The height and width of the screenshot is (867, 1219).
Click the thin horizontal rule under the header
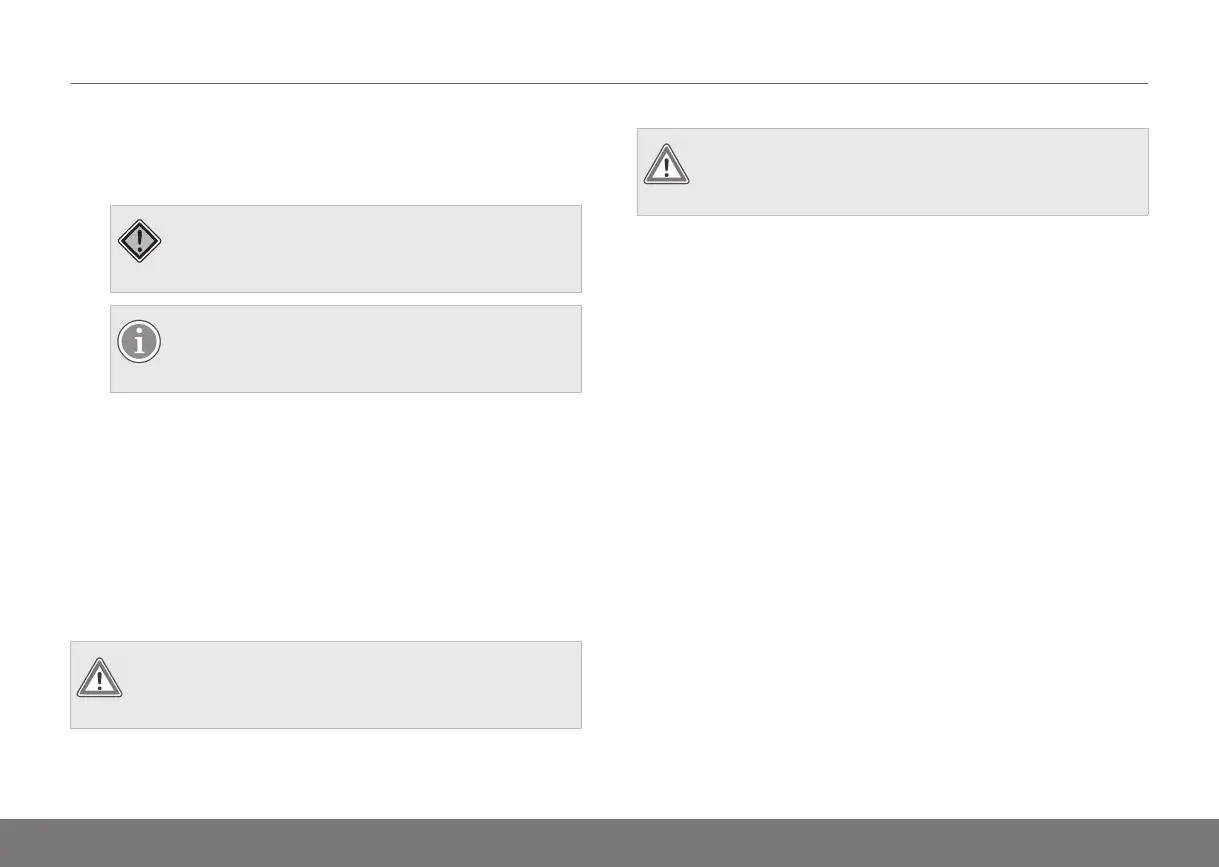[x=609, y=84]
